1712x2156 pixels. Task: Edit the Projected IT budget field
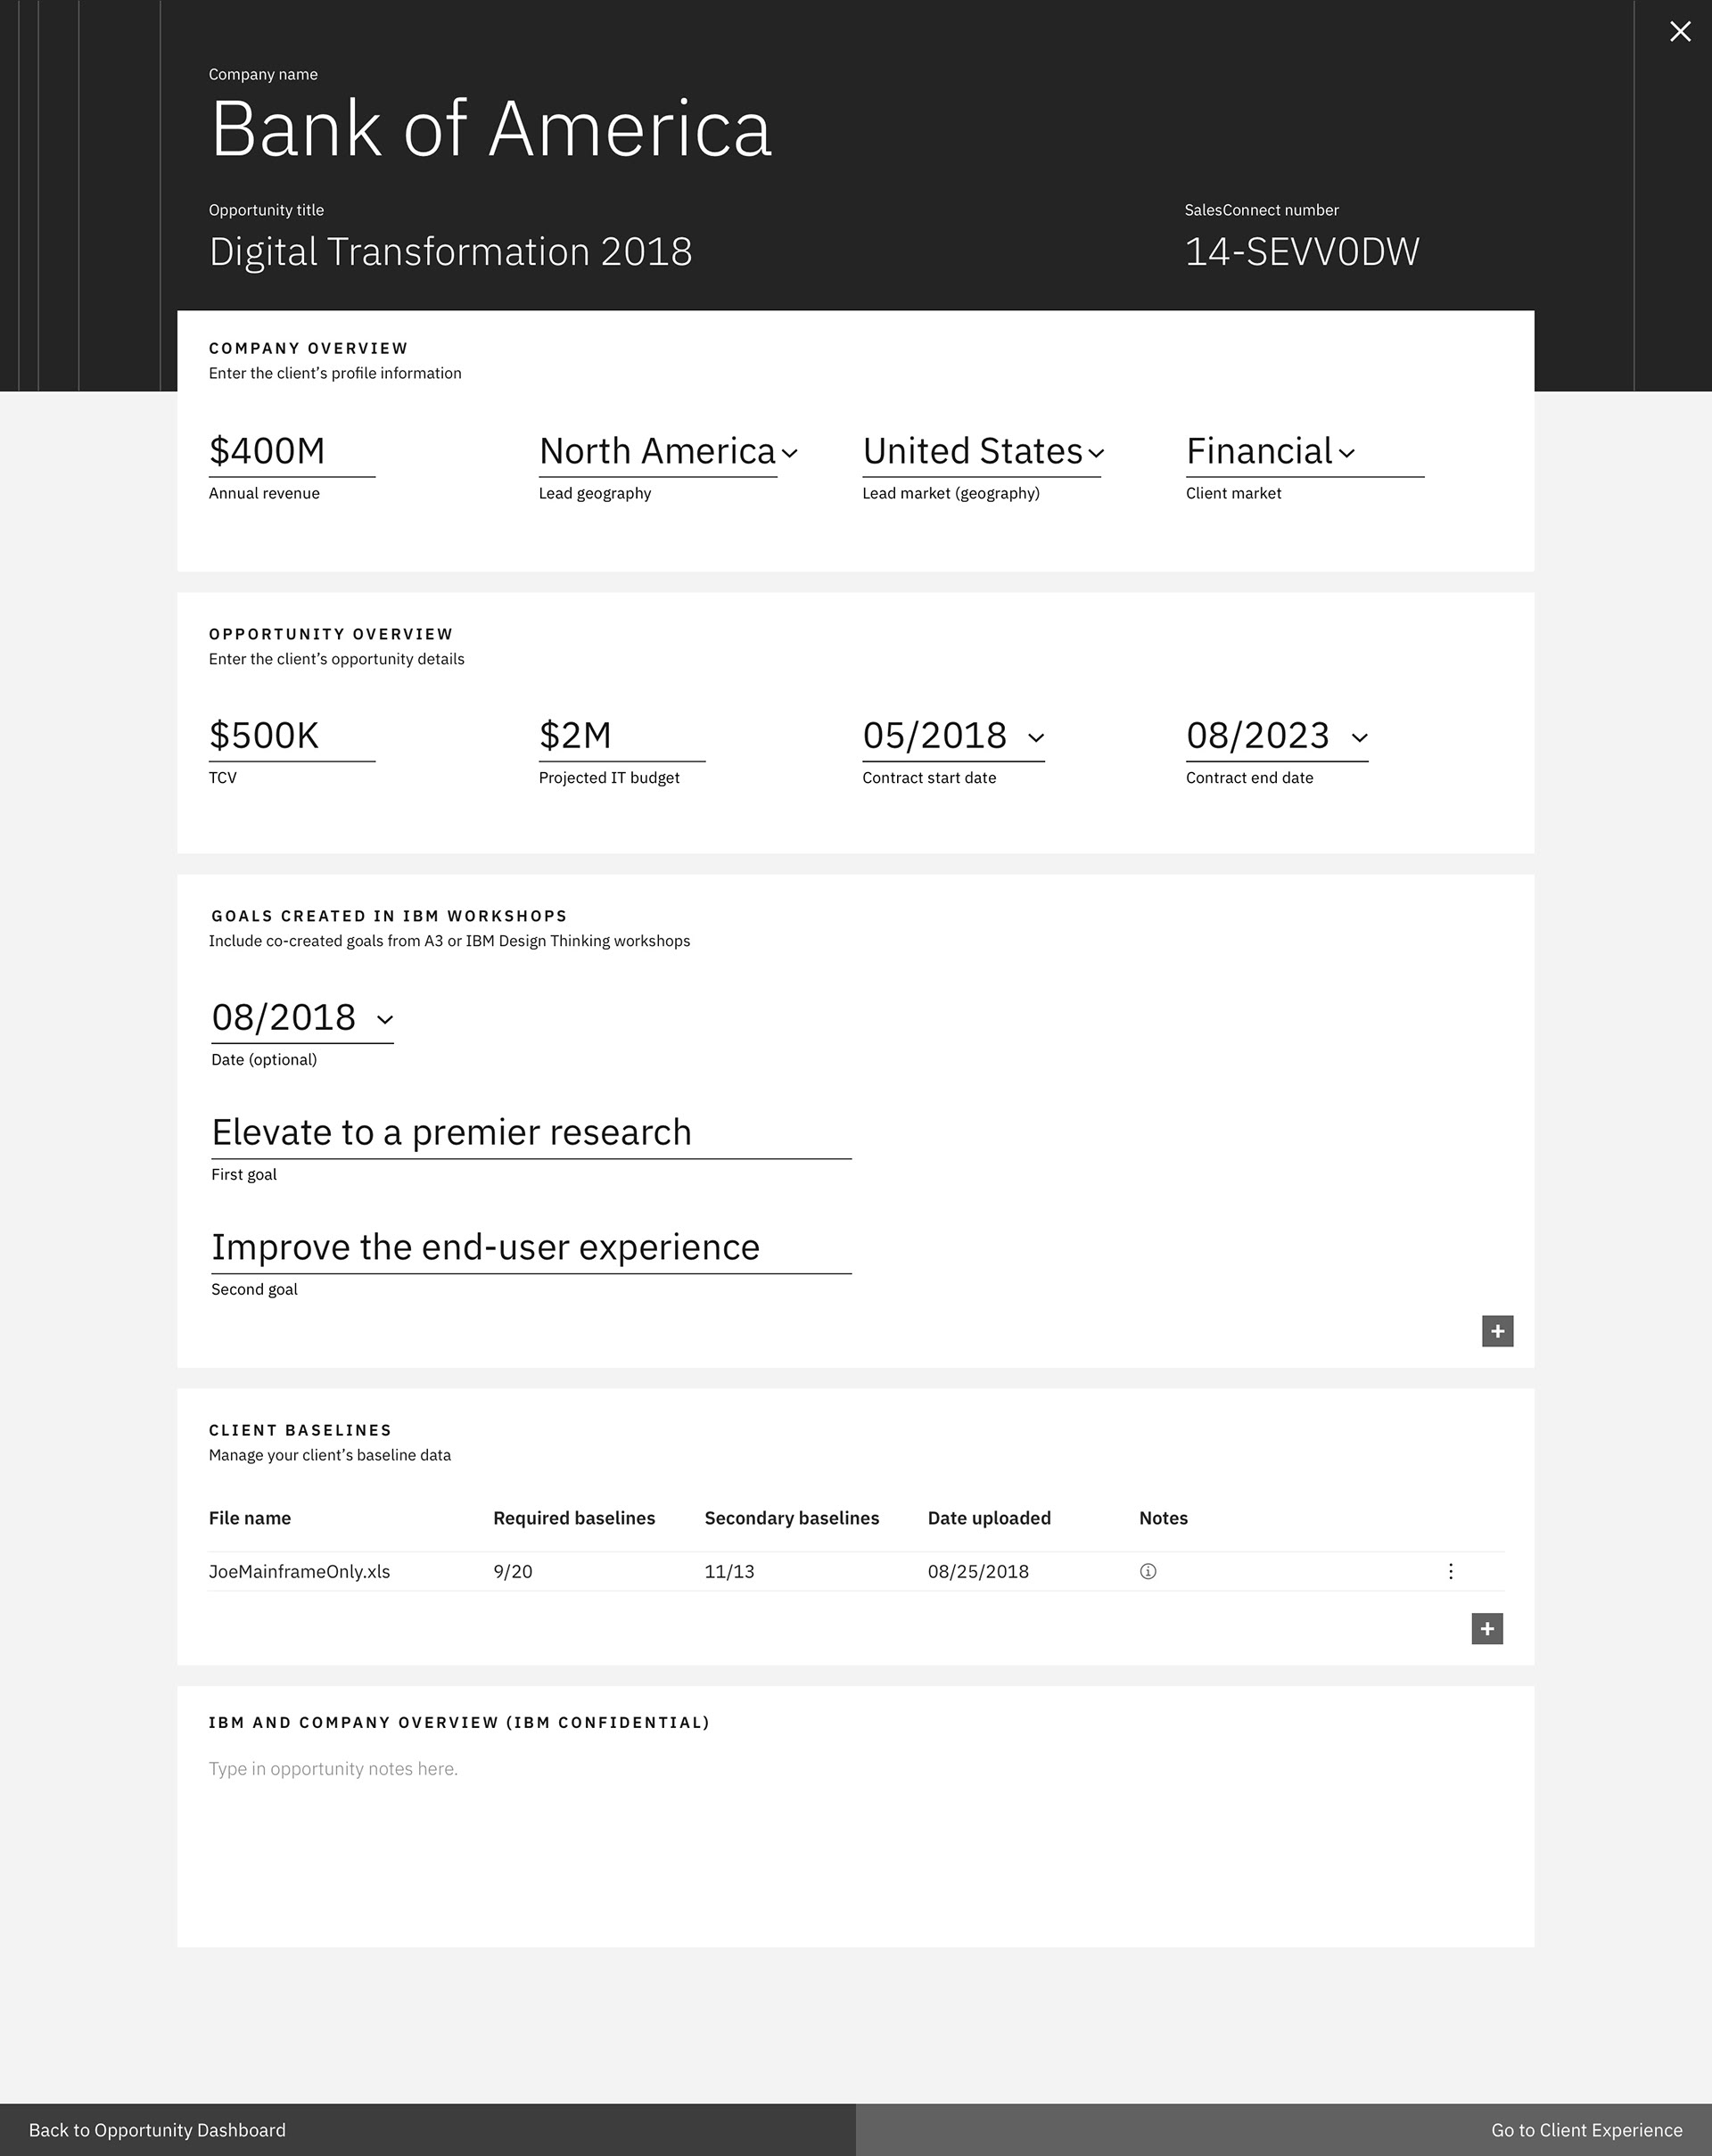(x=622, y=737)
